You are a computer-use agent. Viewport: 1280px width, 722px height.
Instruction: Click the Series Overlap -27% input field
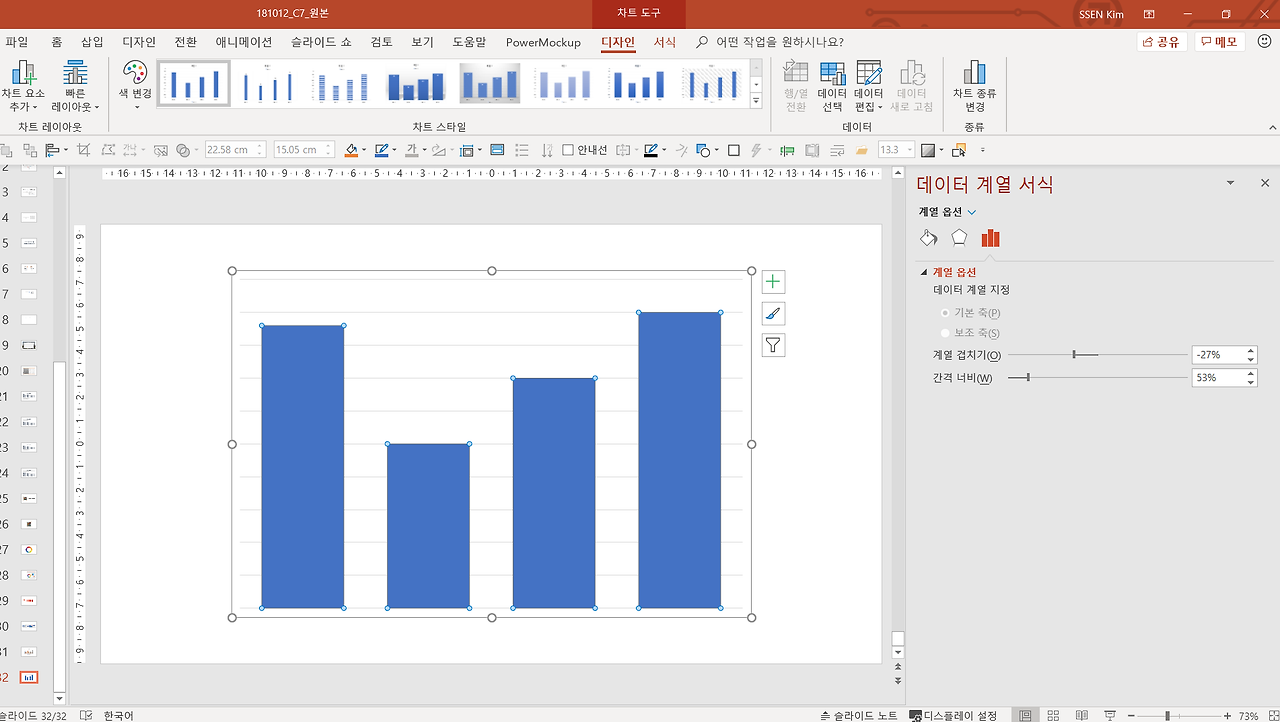point(1218,355)
